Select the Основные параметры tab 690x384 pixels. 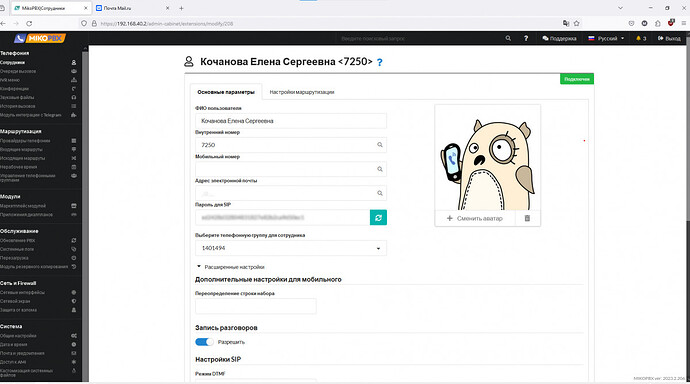[x=226, y=92]
